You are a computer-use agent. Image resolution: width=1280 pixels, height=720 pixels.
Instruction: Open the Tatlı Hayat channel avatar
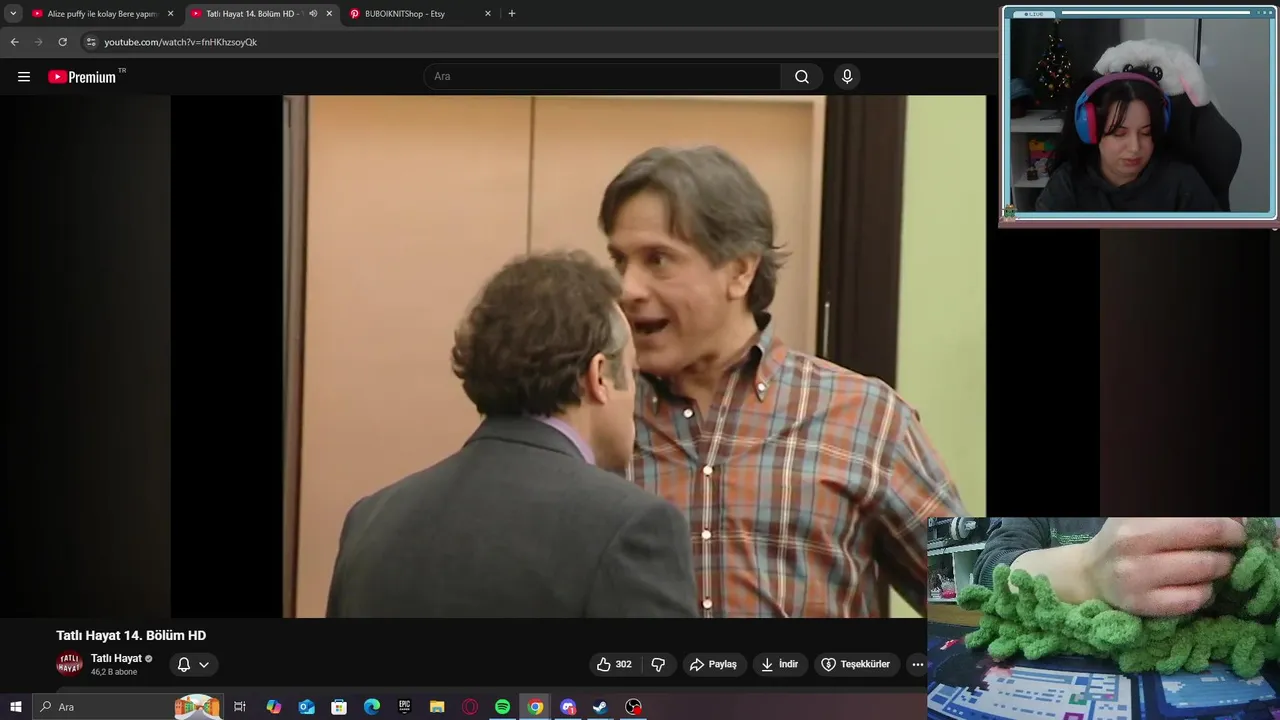click(69, 664)
